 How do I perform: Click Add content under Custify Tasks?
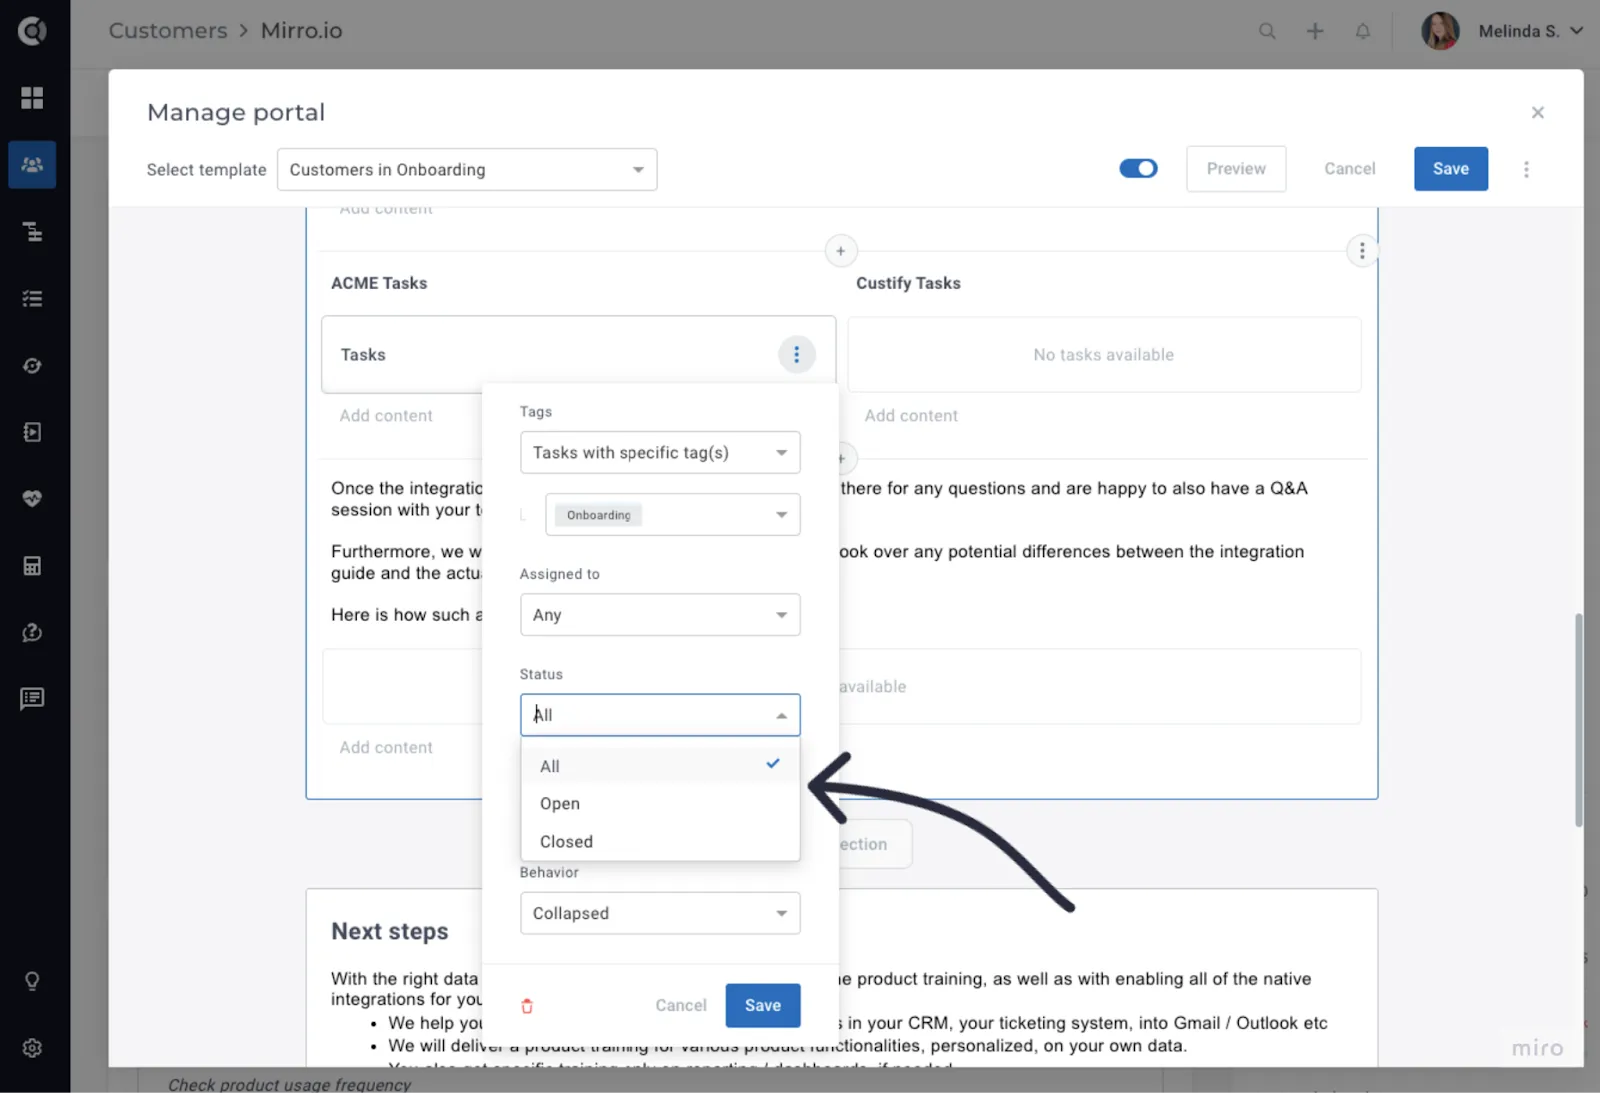911,415
